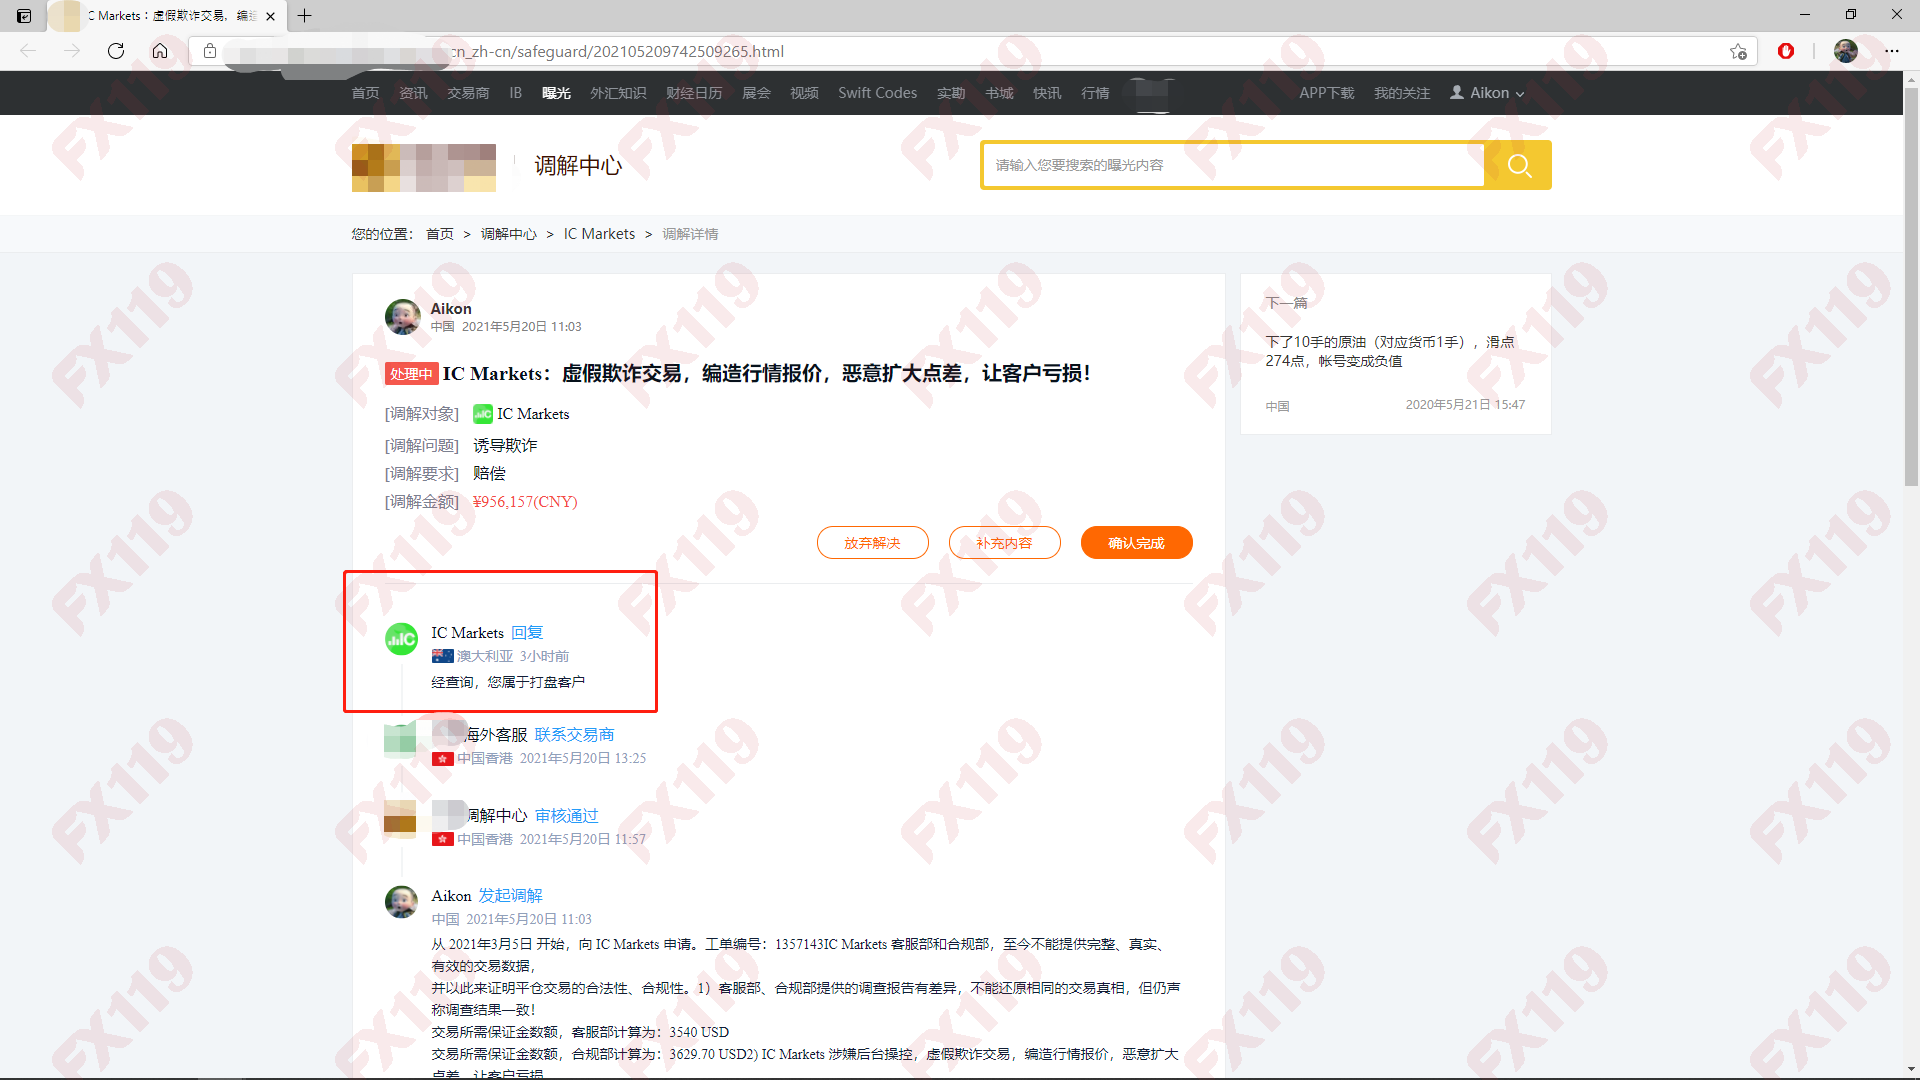Click Aikon avatar in 发起调解 entry
Image resolution: width=1920 pixels, height=1080 pixels.
(x=402, y=902)
